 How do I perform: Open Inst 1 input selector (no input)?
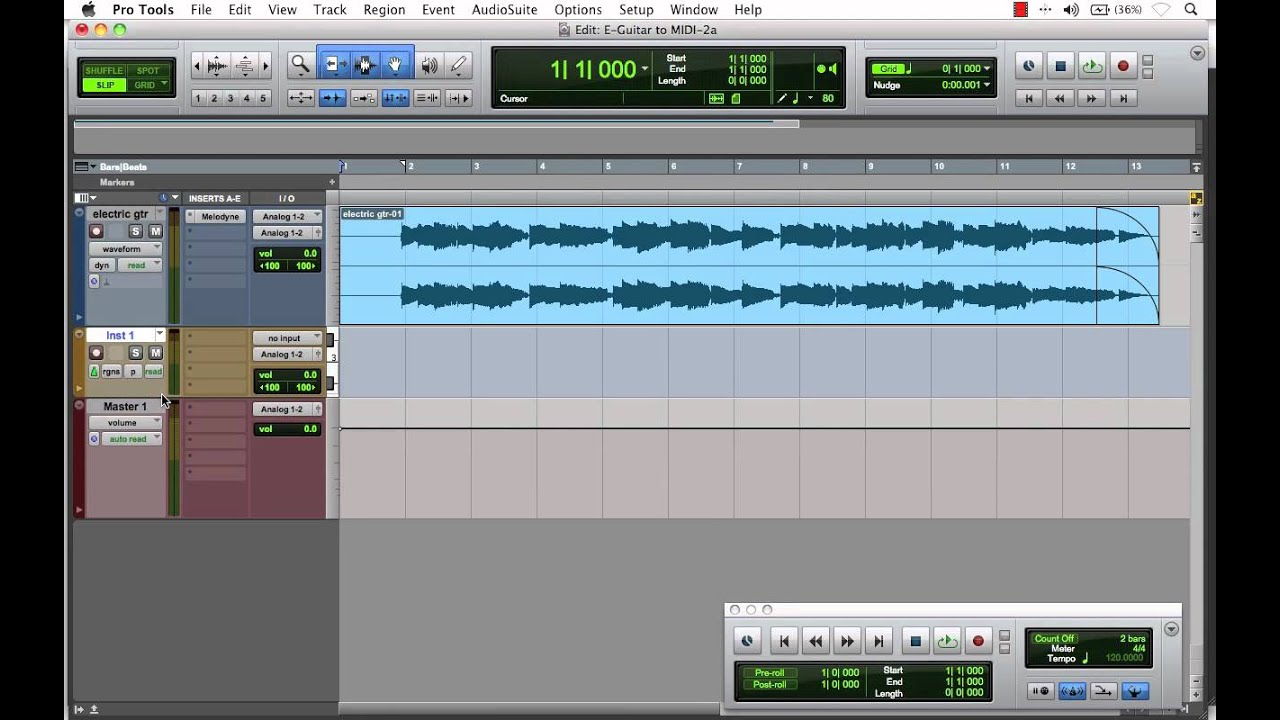pos(288,338)
